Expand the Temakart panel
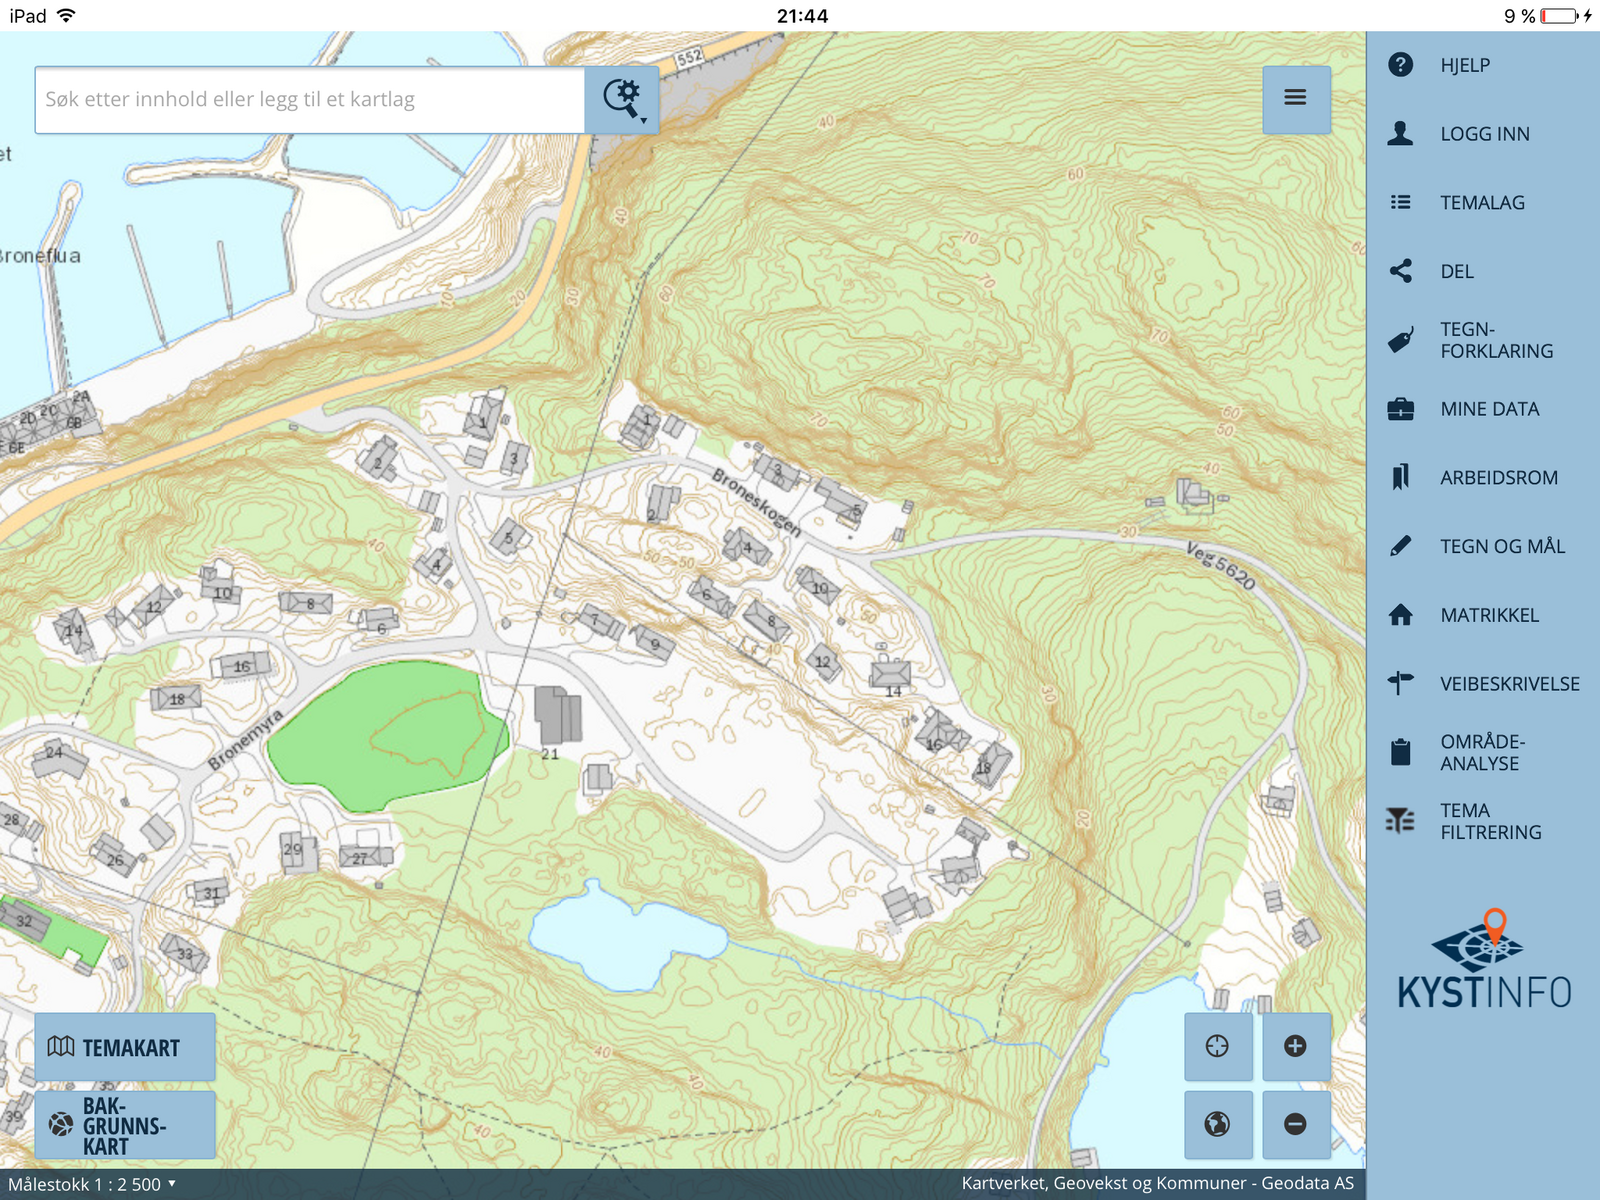Viewport: 1600px width, 1200px height. tap(125, 1047)
